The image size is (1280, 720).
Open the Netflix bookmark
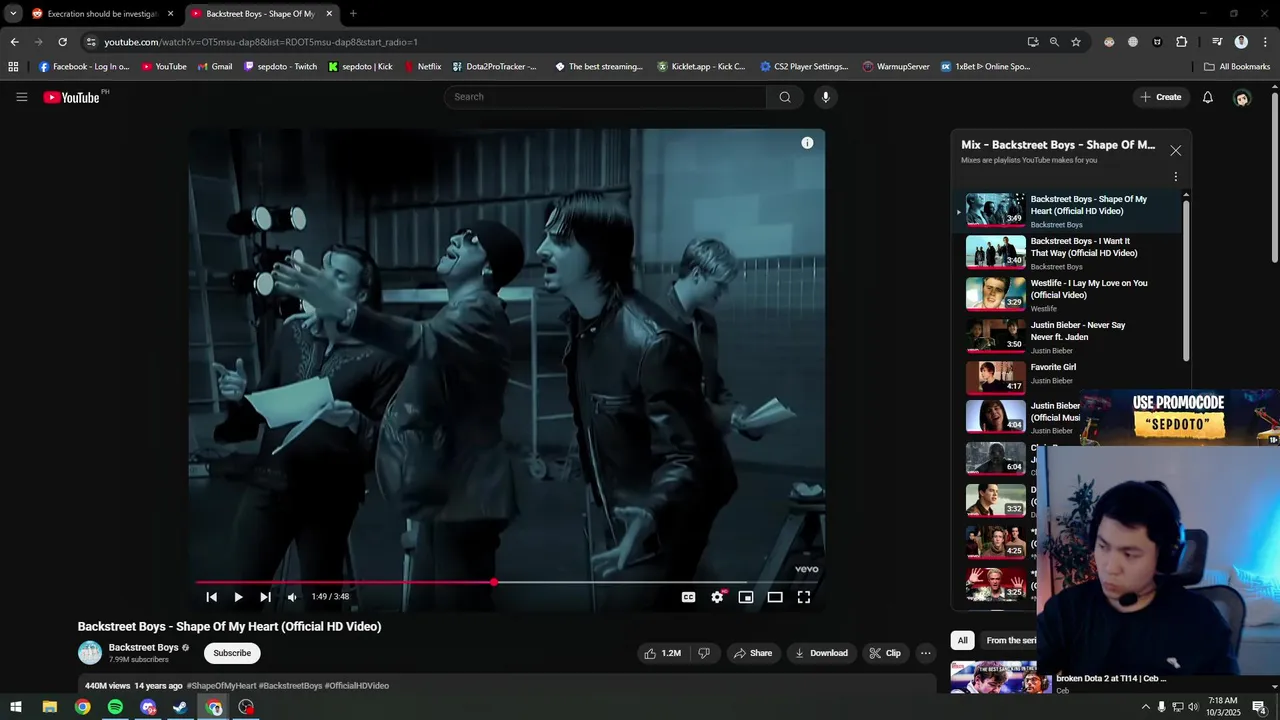(x=422, y=67)
